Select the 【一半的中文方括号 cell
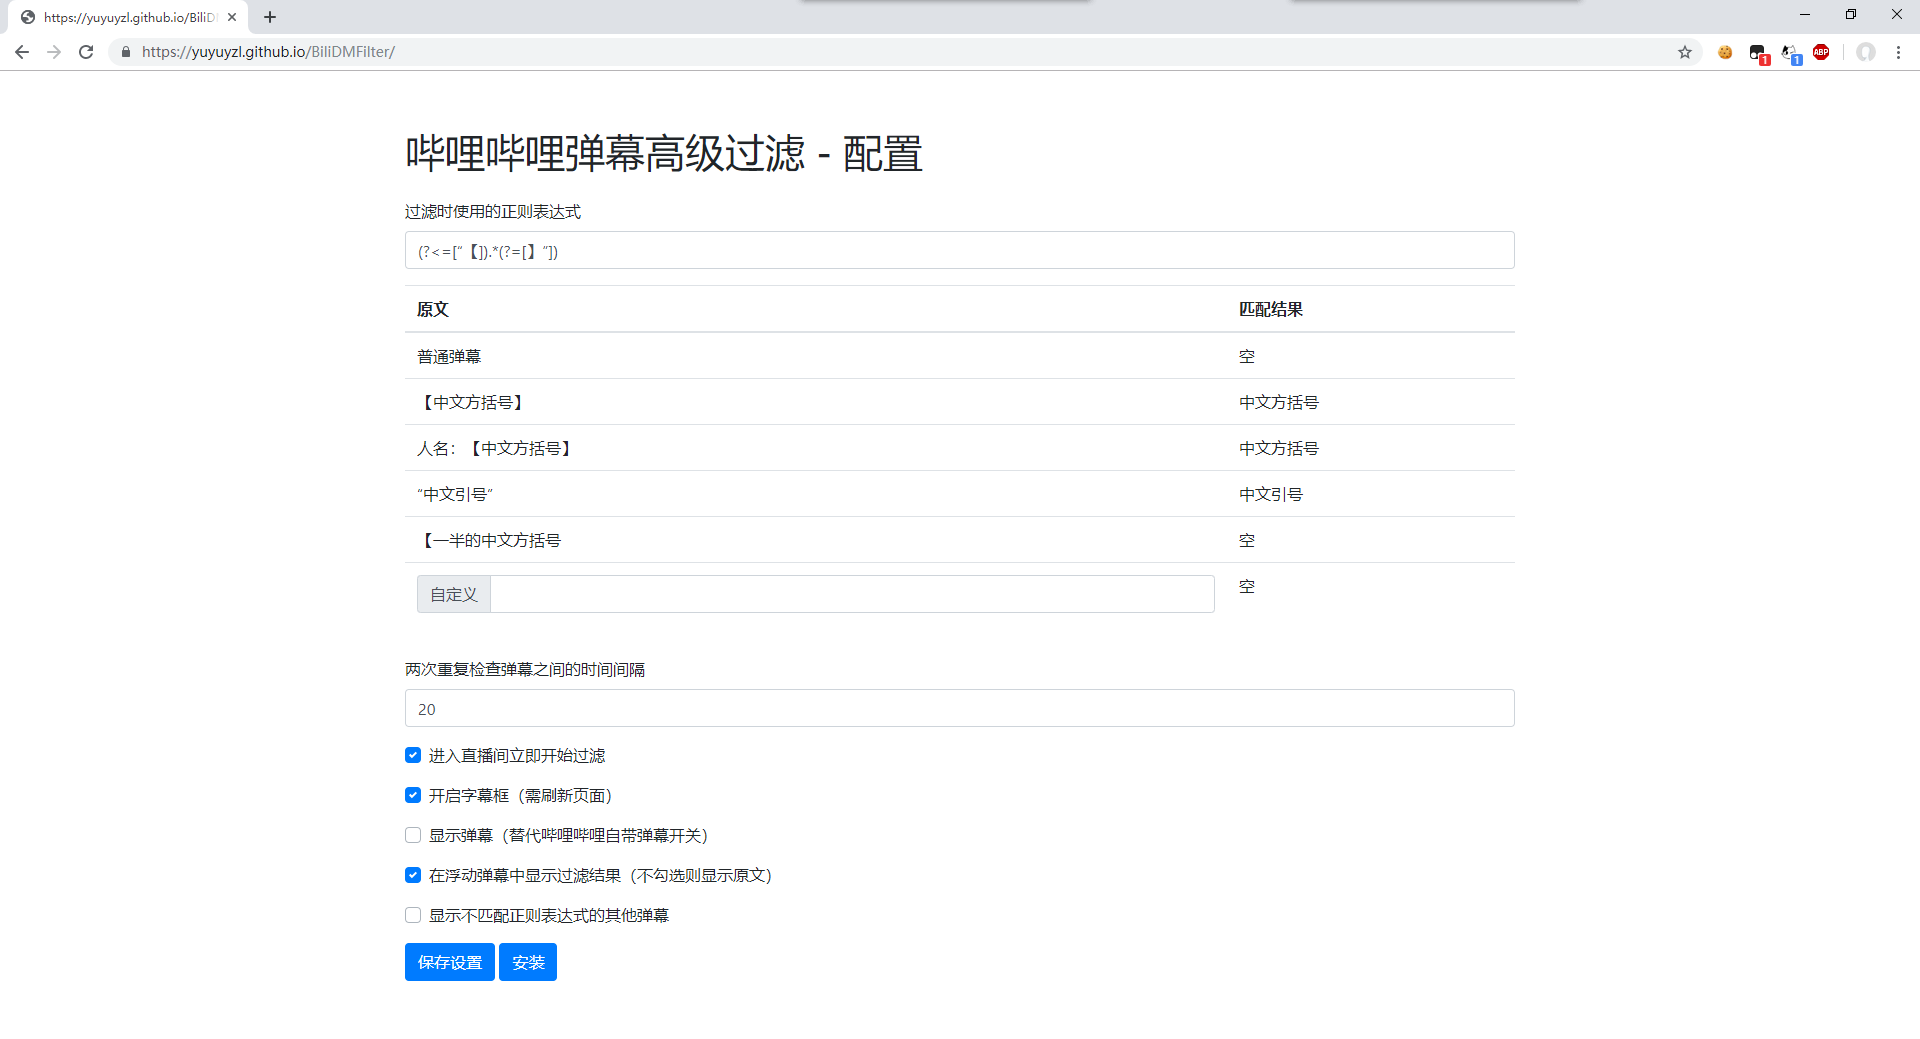Screen dimensions: 1920x1039 tap(816, 540)
